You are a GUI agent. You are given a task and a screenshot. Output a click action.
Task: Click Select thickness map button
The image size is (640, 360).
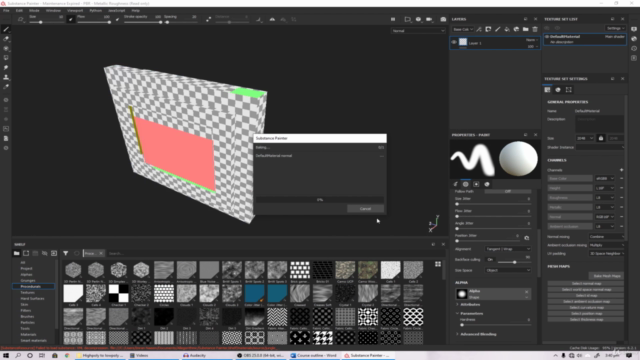[x=586, y=320]
